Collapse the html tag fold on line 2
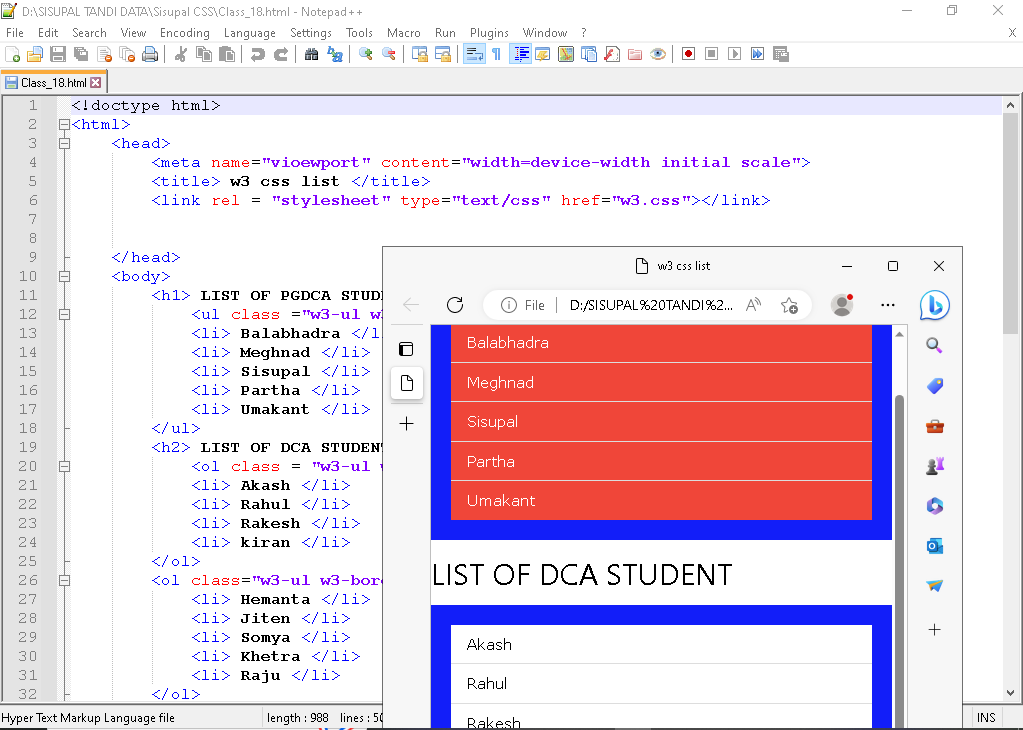The image size is (1023, 730). (x=64, y=125)
